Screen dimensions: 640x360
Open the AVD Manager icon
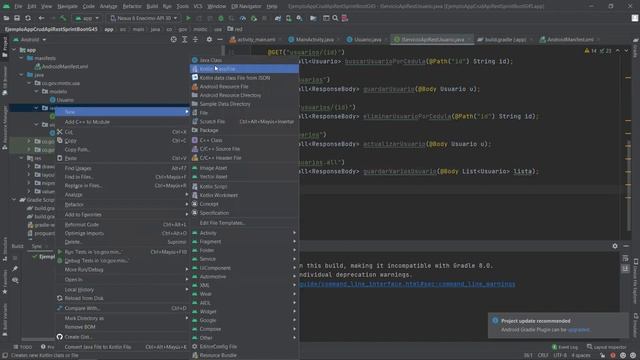(289, 18)
